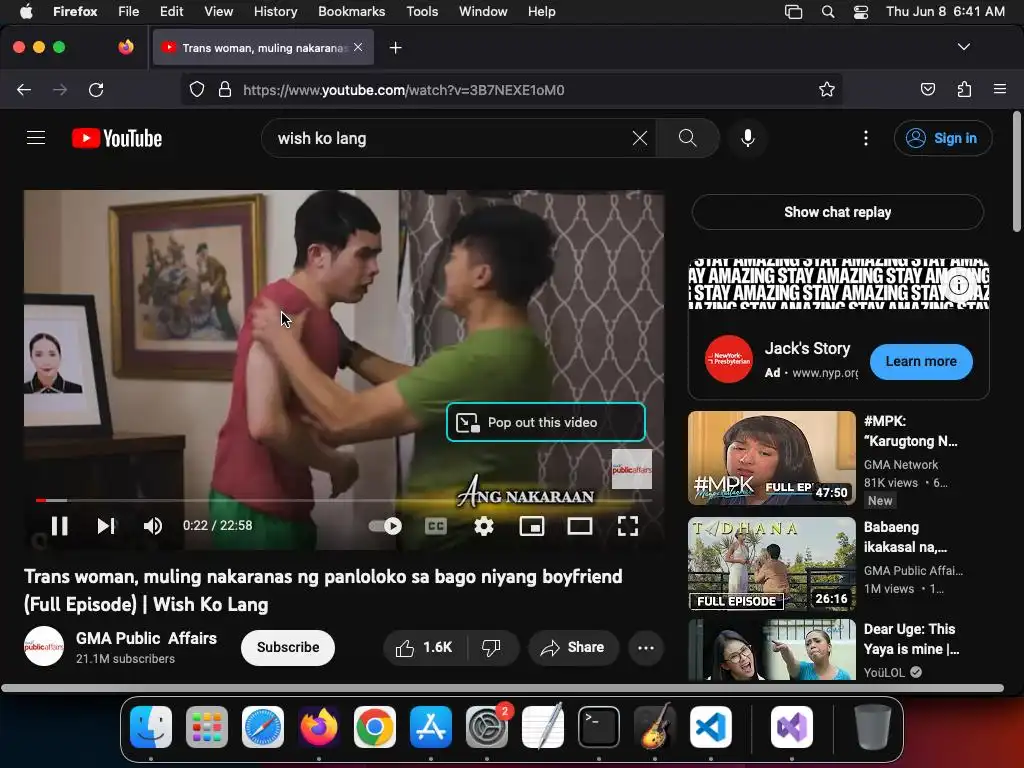Toggle closed captions CC button
Viewport: 1024px width, 768px height.
point(436,526)
